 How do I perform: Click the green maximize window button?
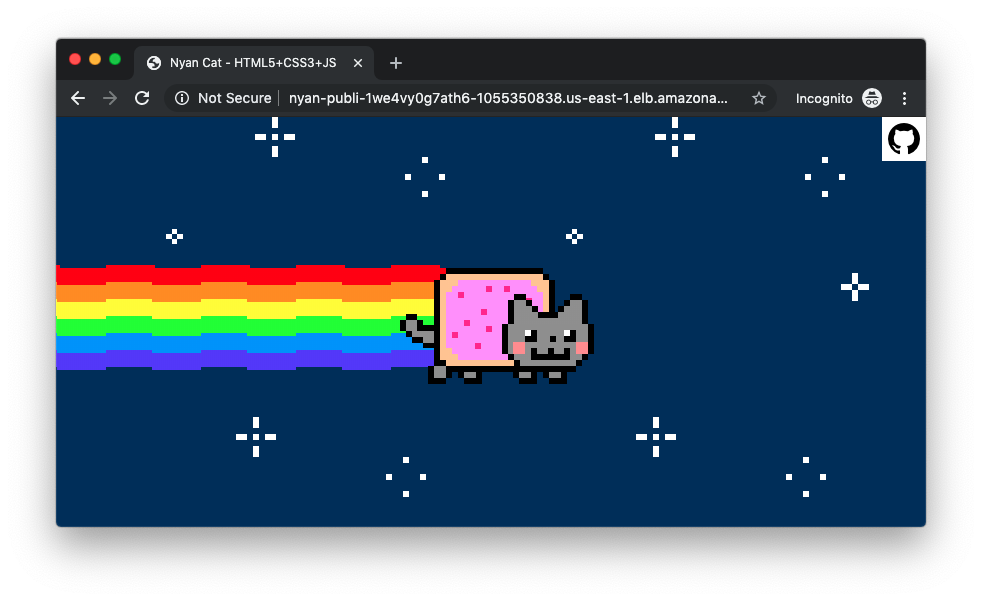click(115, 59)
